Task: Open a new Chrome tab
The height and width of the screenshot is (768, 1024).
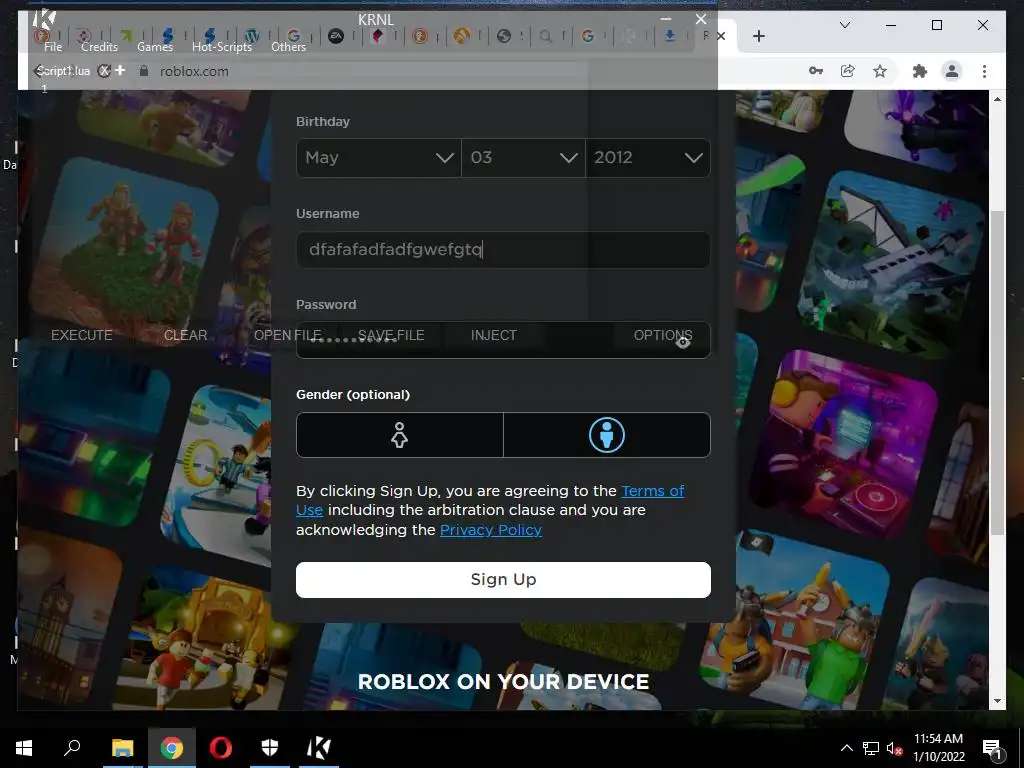Action: pyautogui.click(x=758, y=36)
